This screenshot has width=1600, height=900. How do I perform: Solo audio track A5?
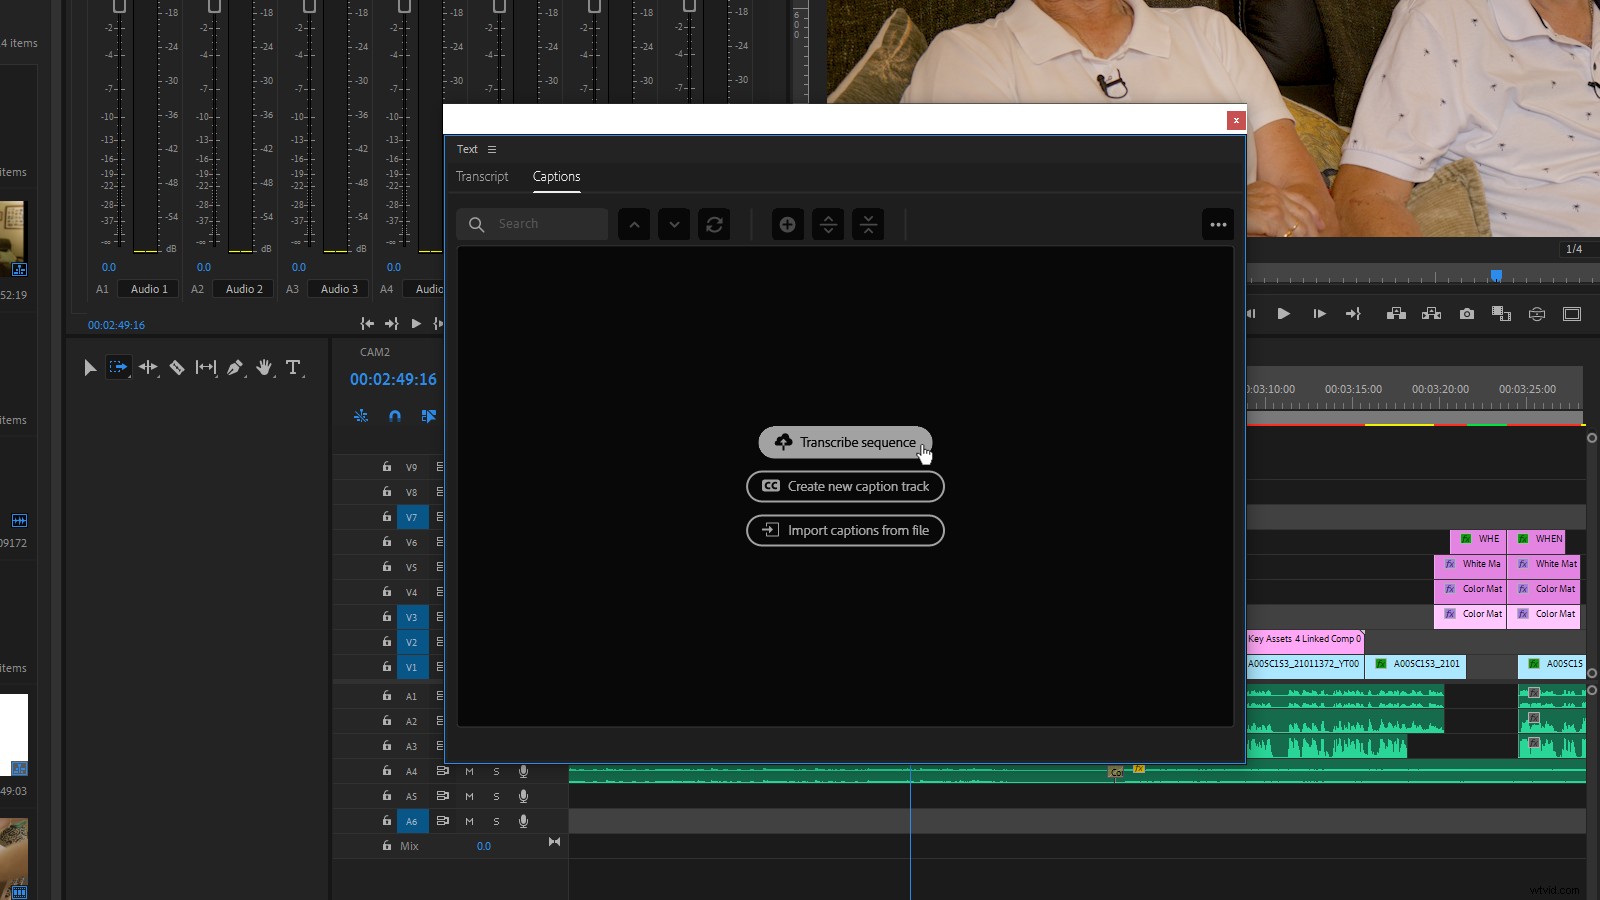(x=497, y=796)
